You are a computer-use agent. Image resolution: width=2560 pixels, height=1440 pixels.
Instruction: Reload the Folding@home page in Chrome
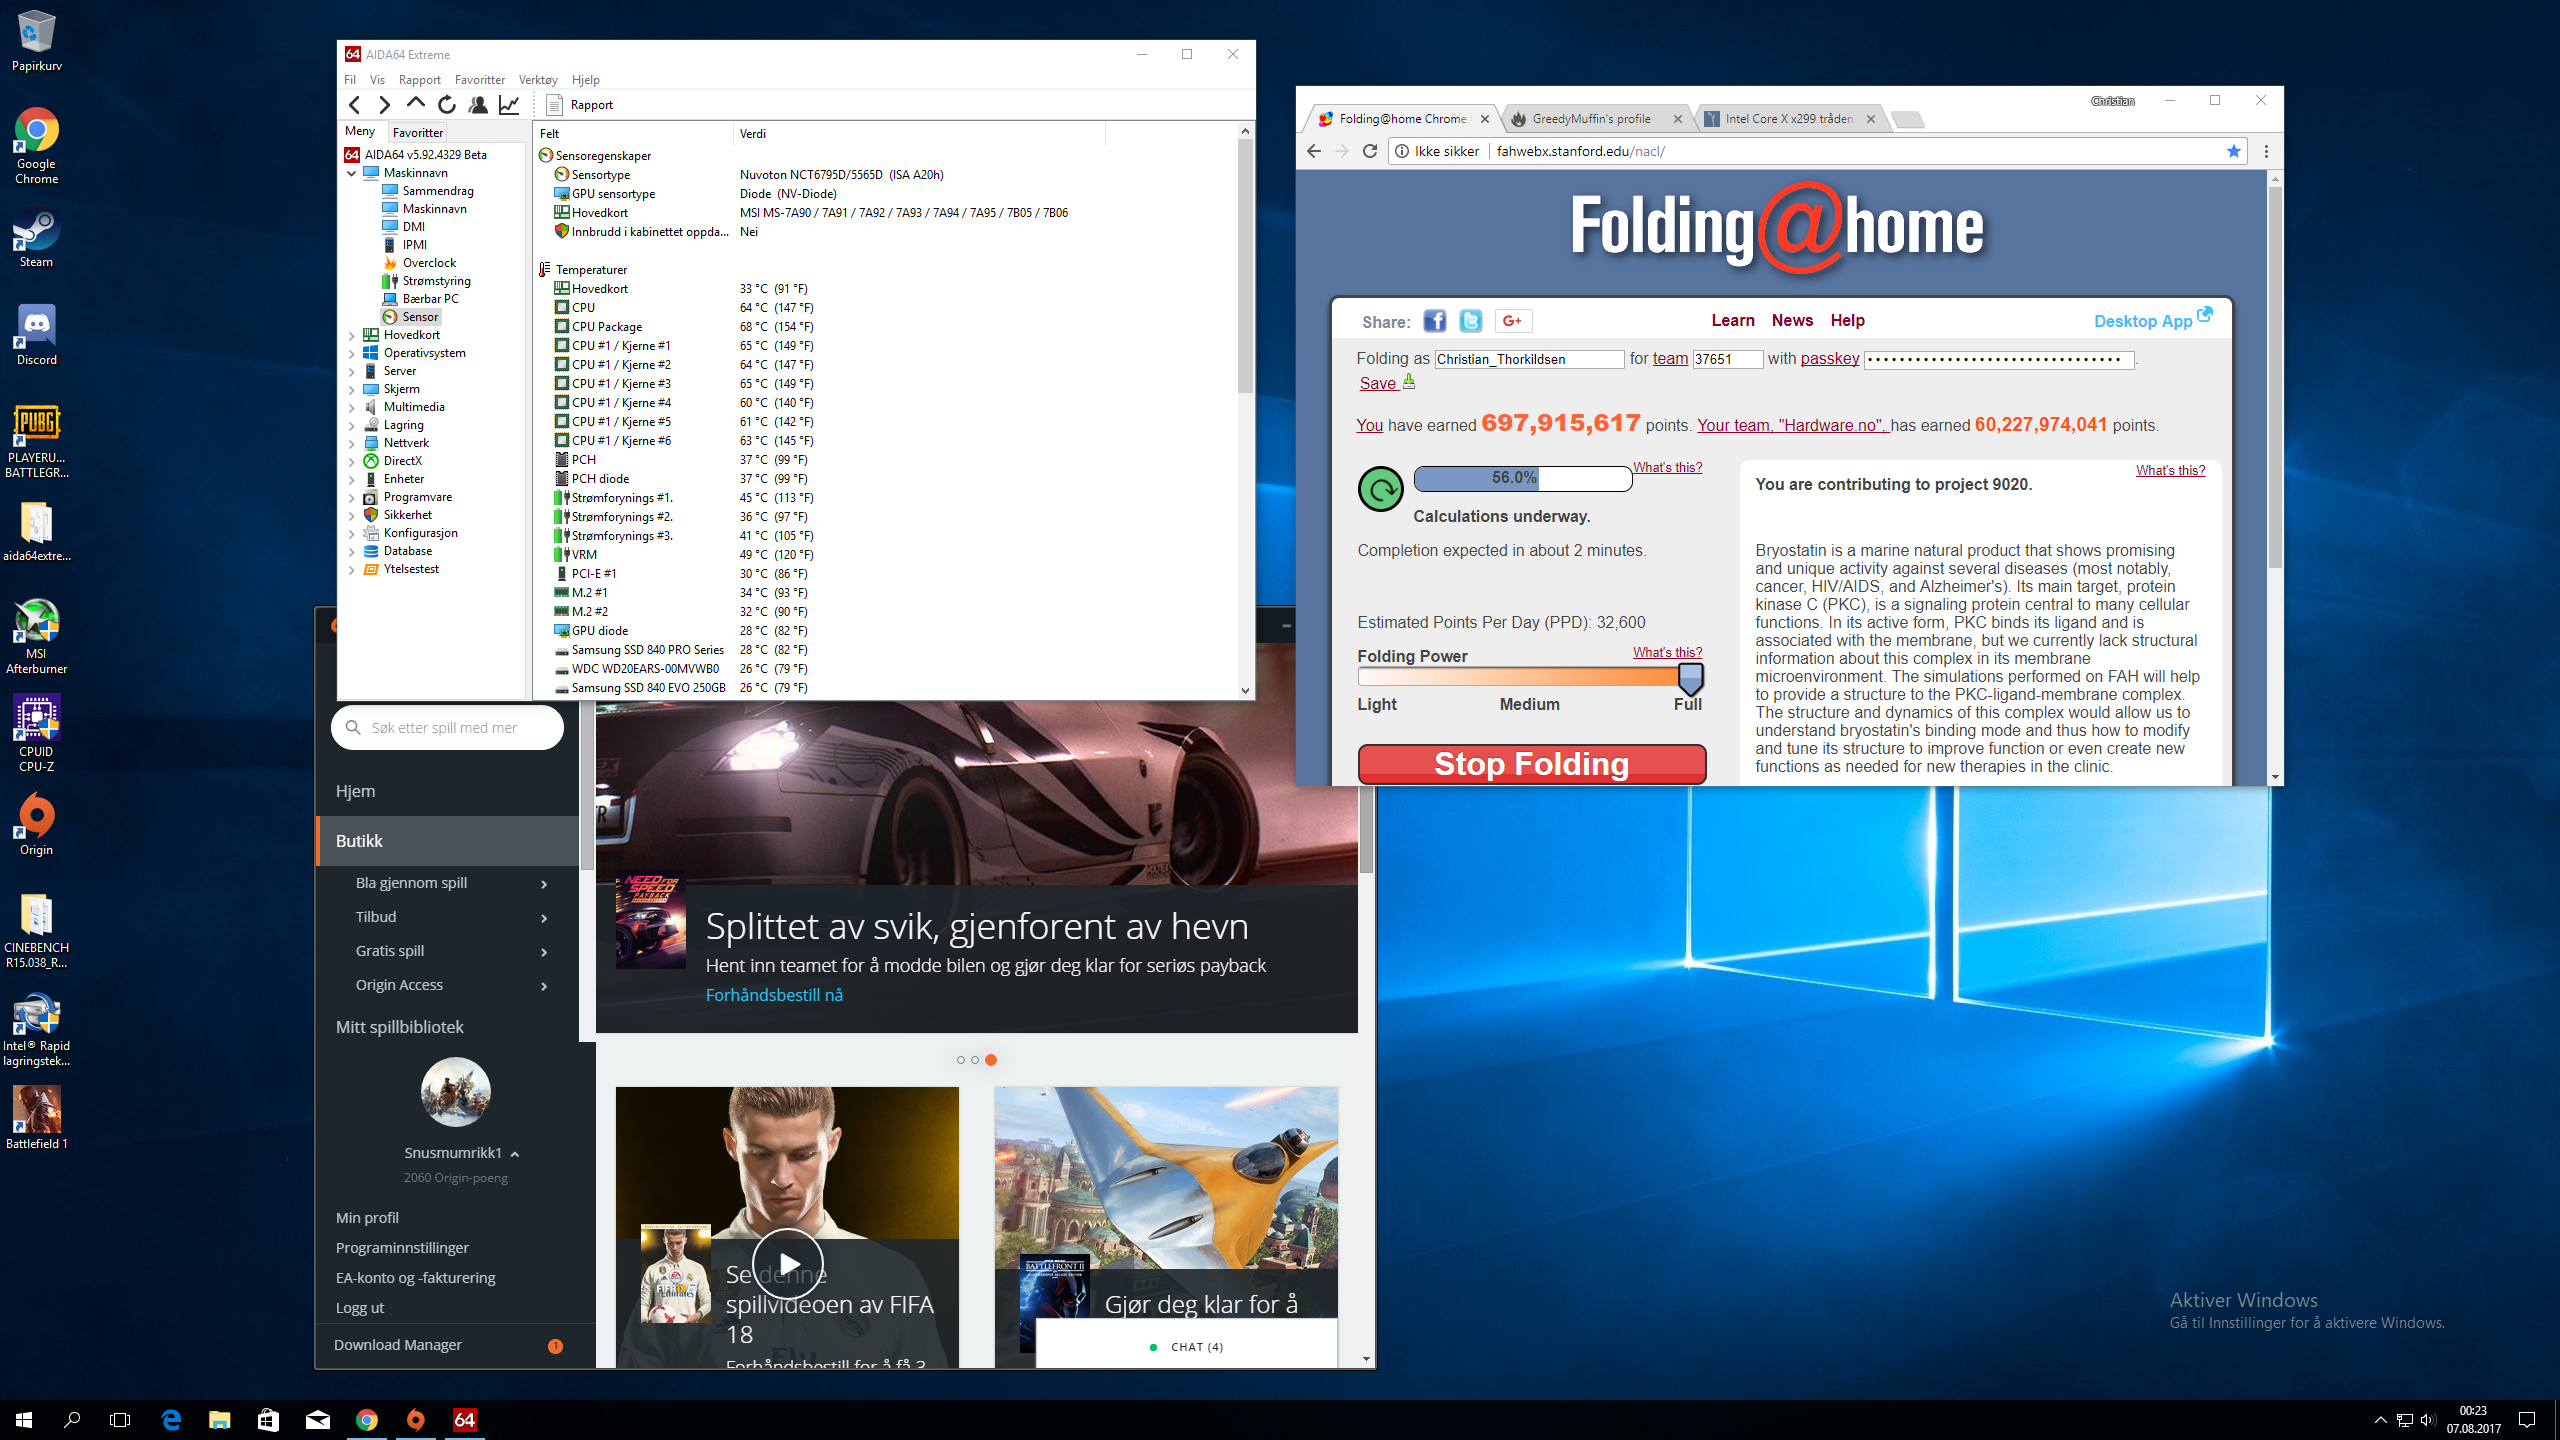(1370, 151)
